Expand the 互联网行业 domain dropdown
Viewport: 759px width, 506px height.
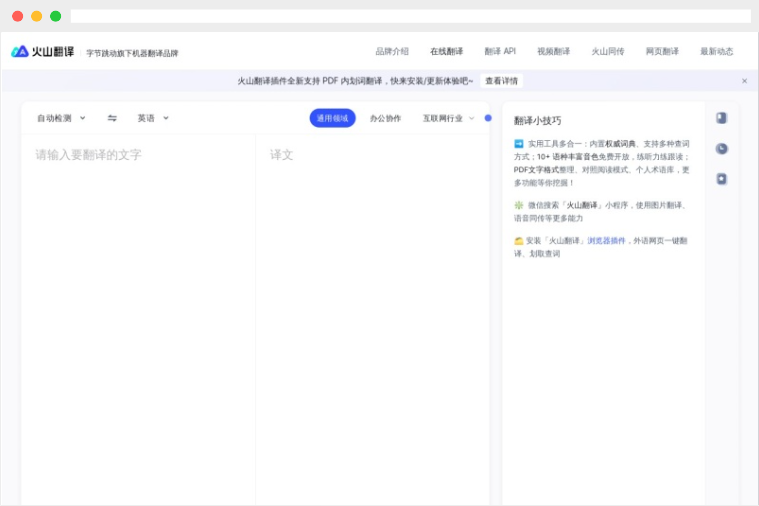(448, 118)
